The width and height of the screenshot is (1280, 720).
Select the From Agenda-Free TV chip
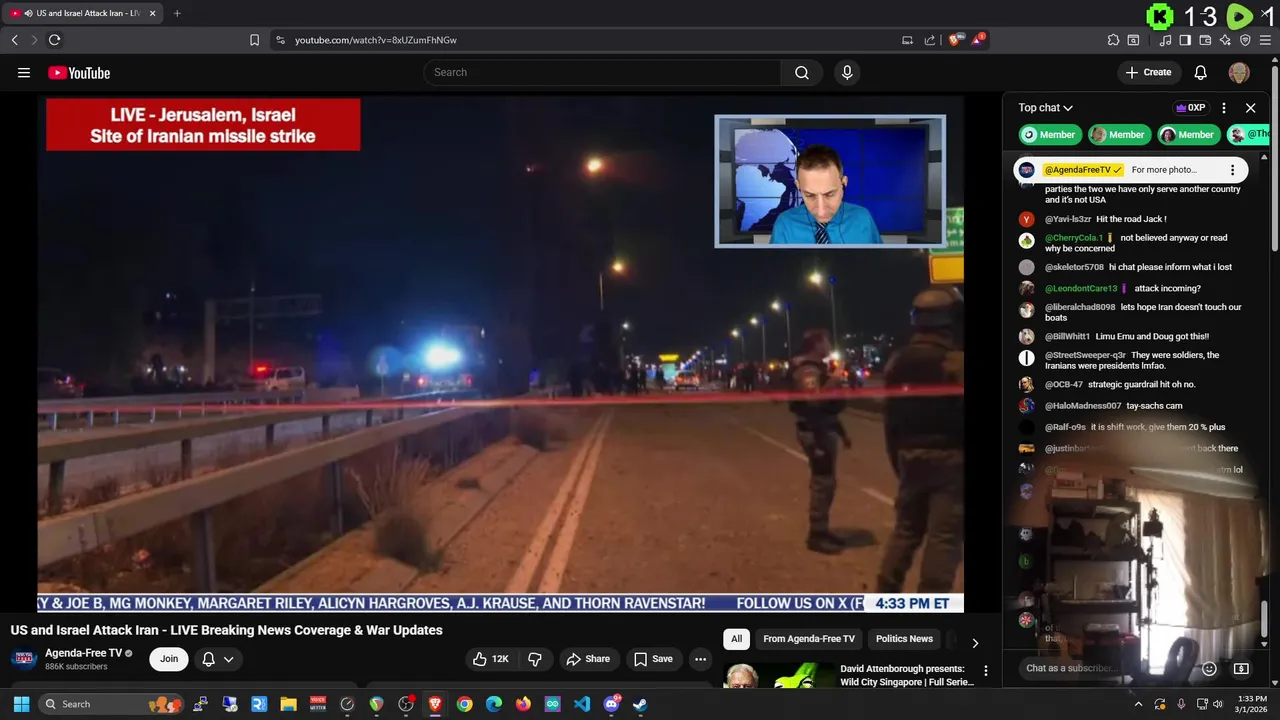click(x=809, y=639)
